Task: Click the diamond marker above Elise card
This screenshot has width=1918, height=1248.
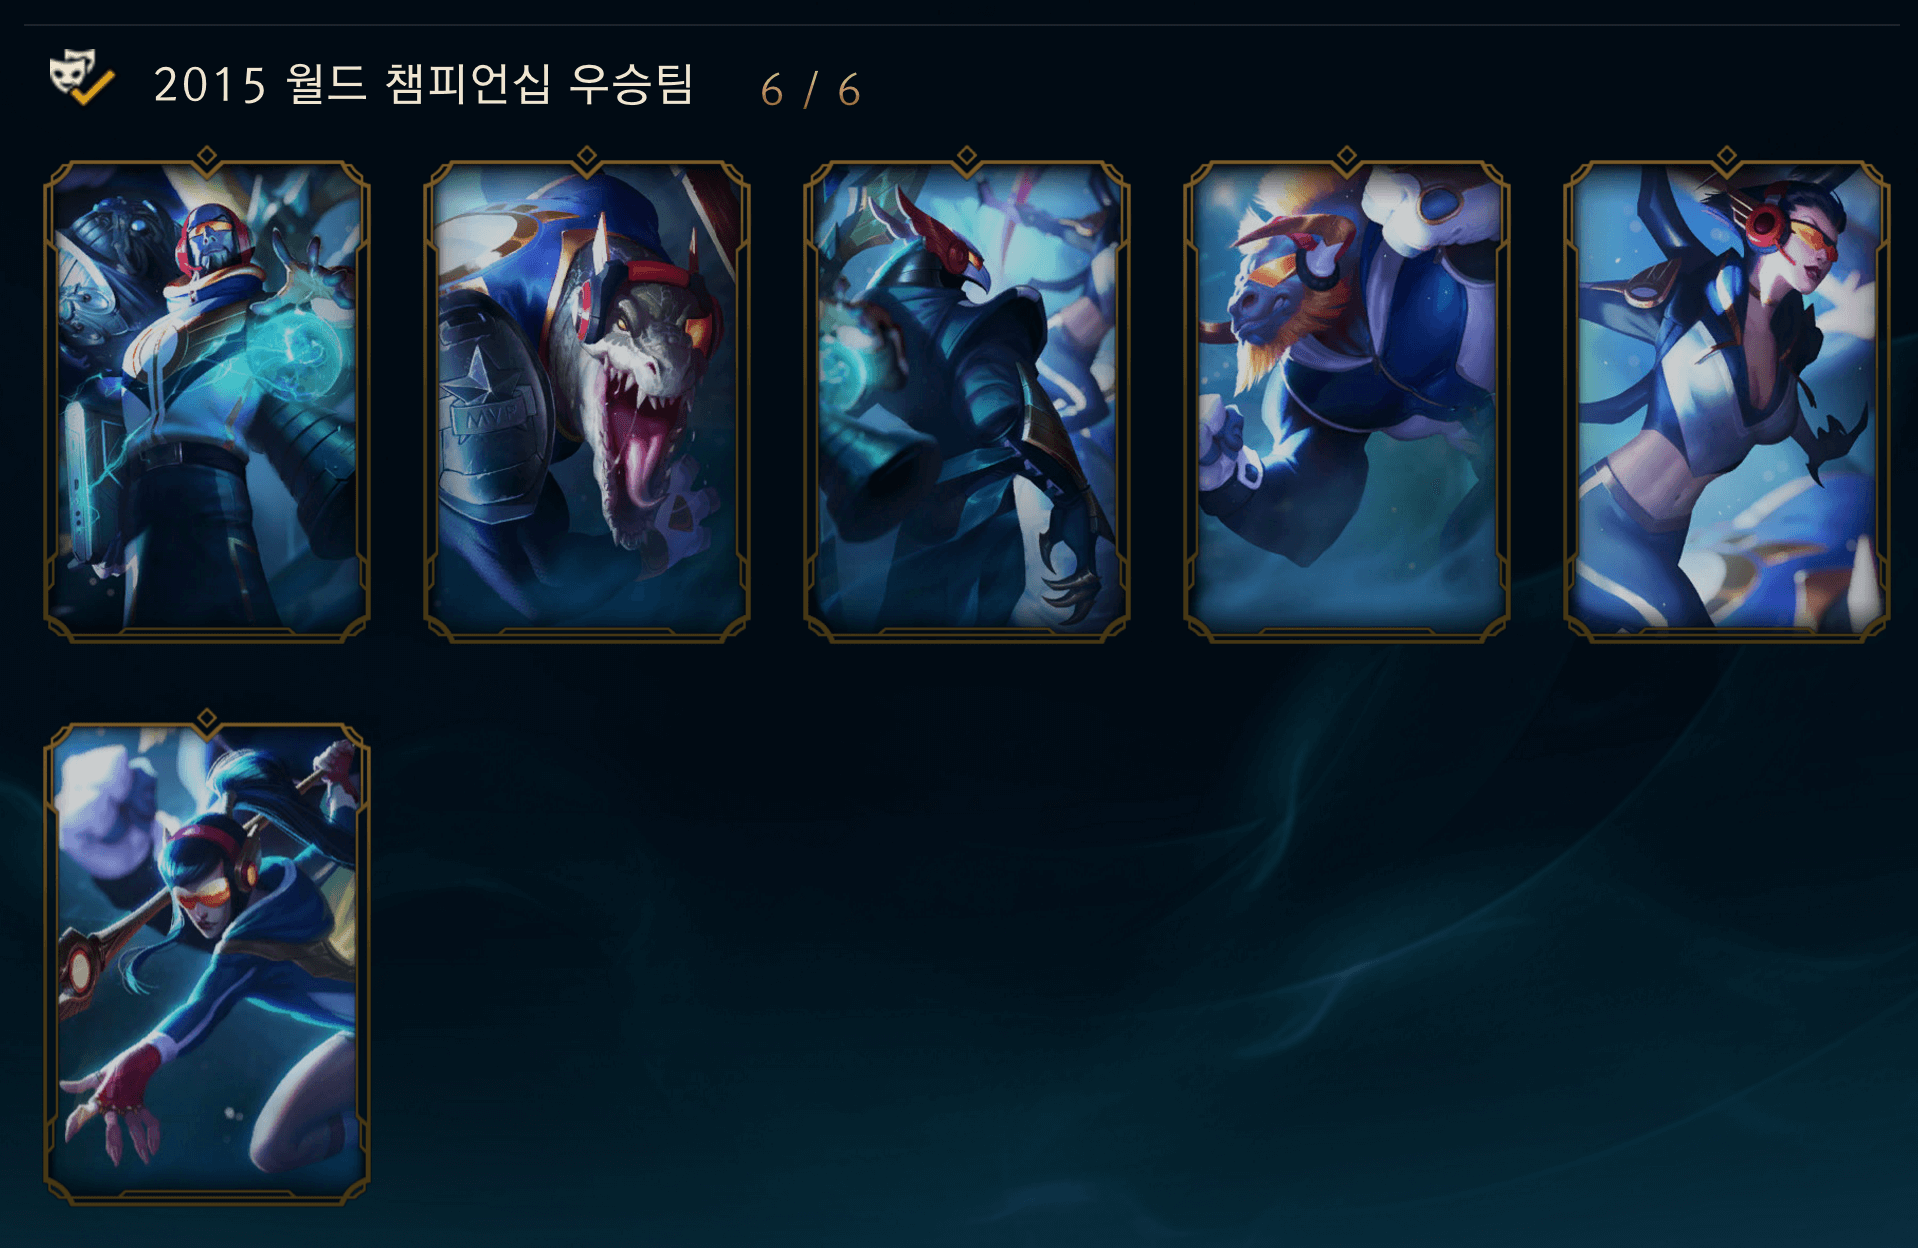Action: 1727,156
